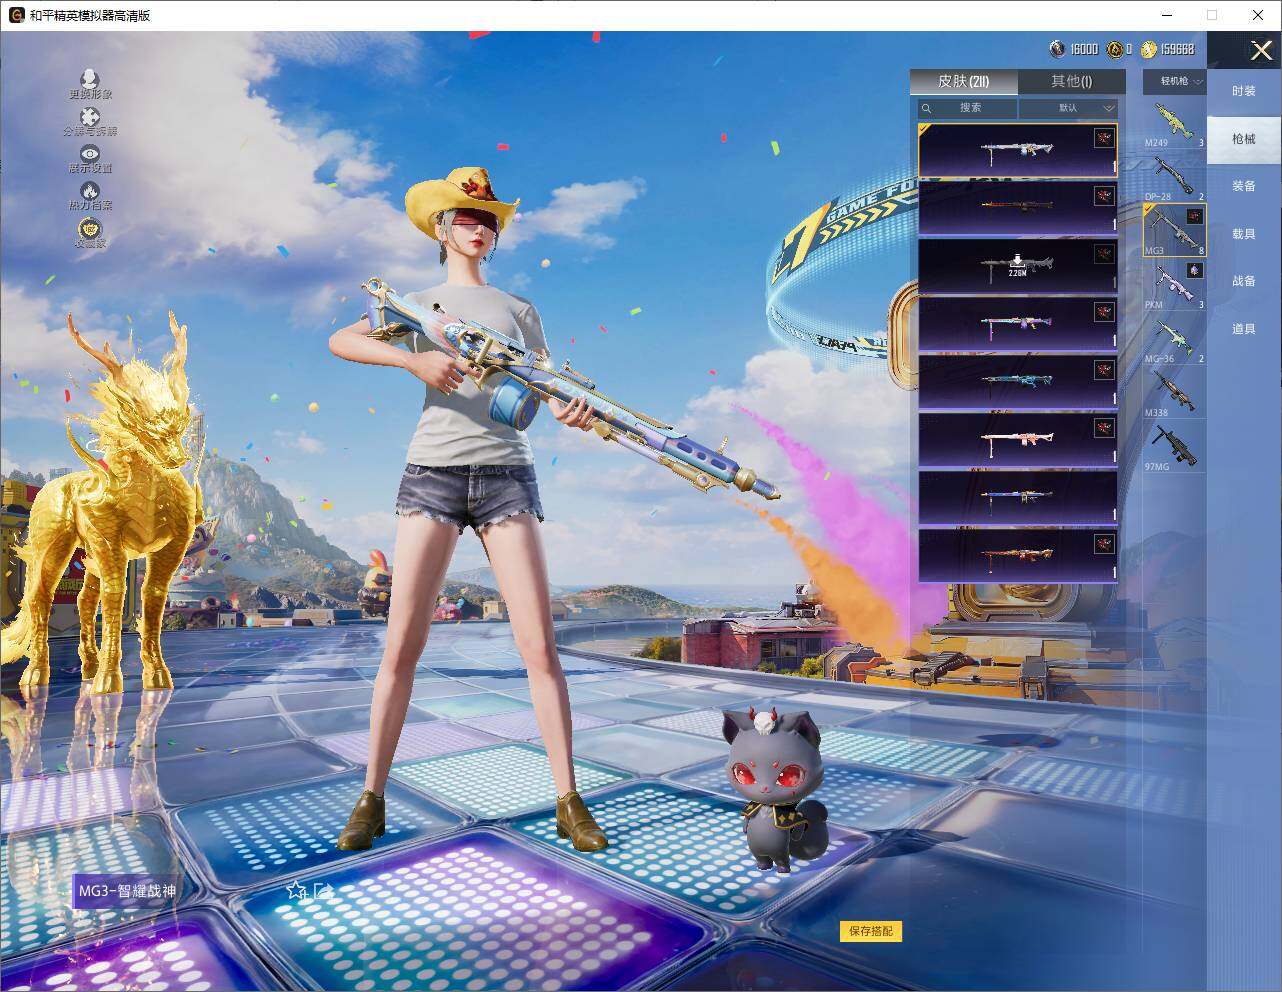Expand the 轻机枪 weapon type dropdown

[x=1180, y=81]
